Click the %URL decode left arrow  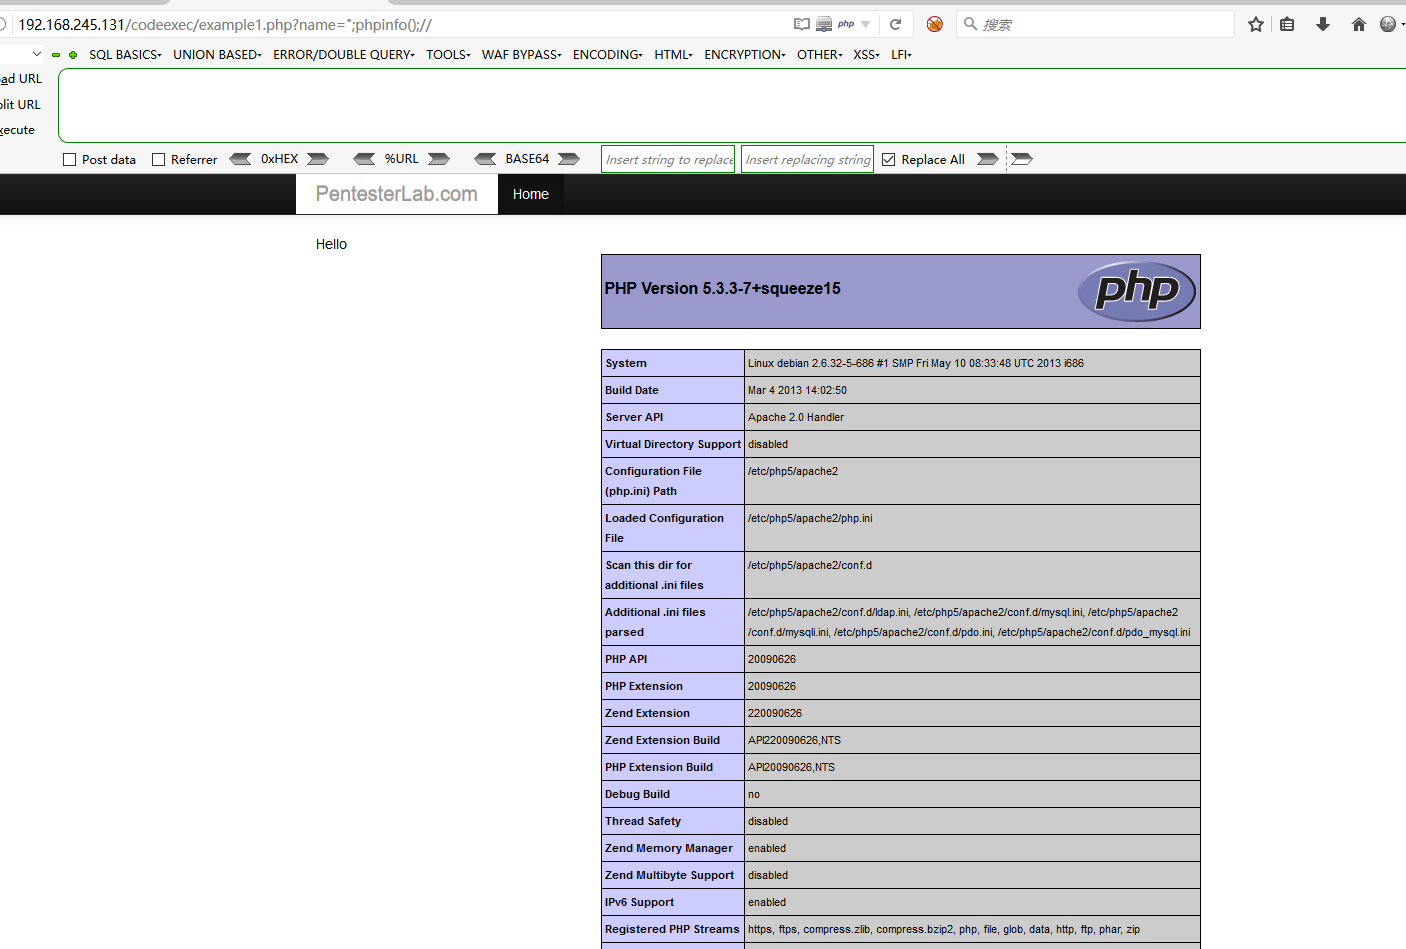point(364,159)
